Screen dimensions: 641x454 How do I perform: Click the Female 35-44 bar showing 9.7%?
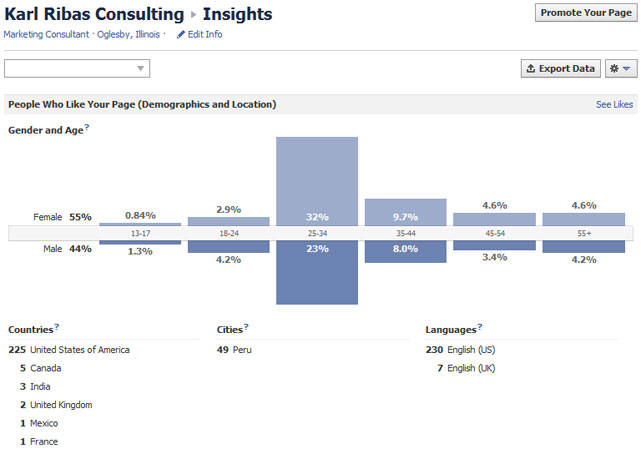coord(405,212)
